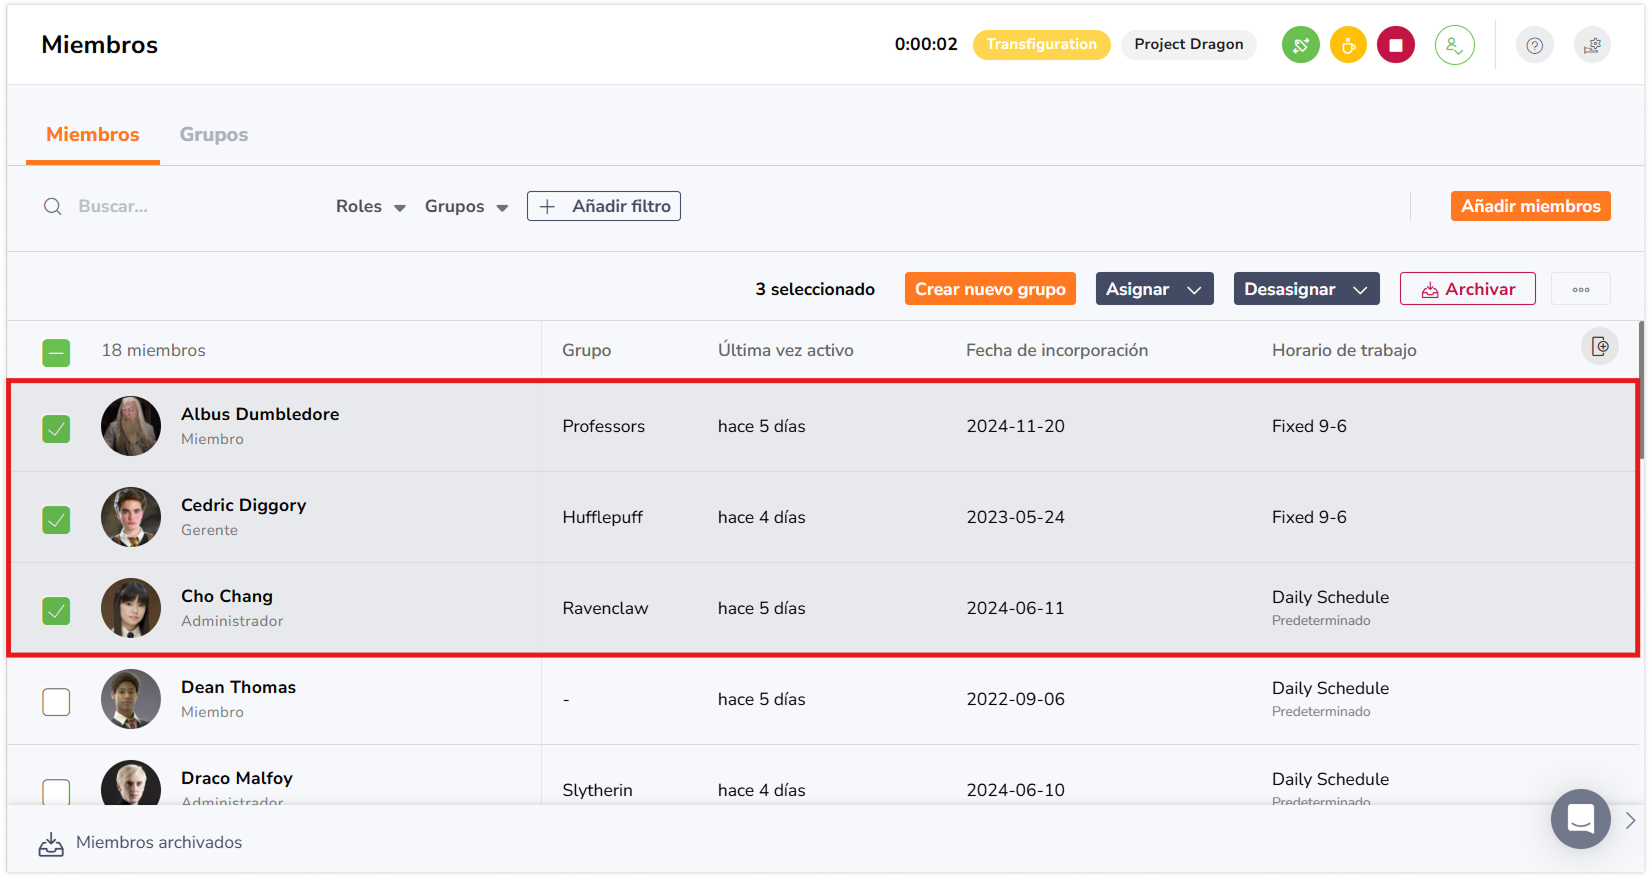The width and height of the screenshot is (1649, 877).
Task: Open Miembros archivados link
Action: point(159,843)
